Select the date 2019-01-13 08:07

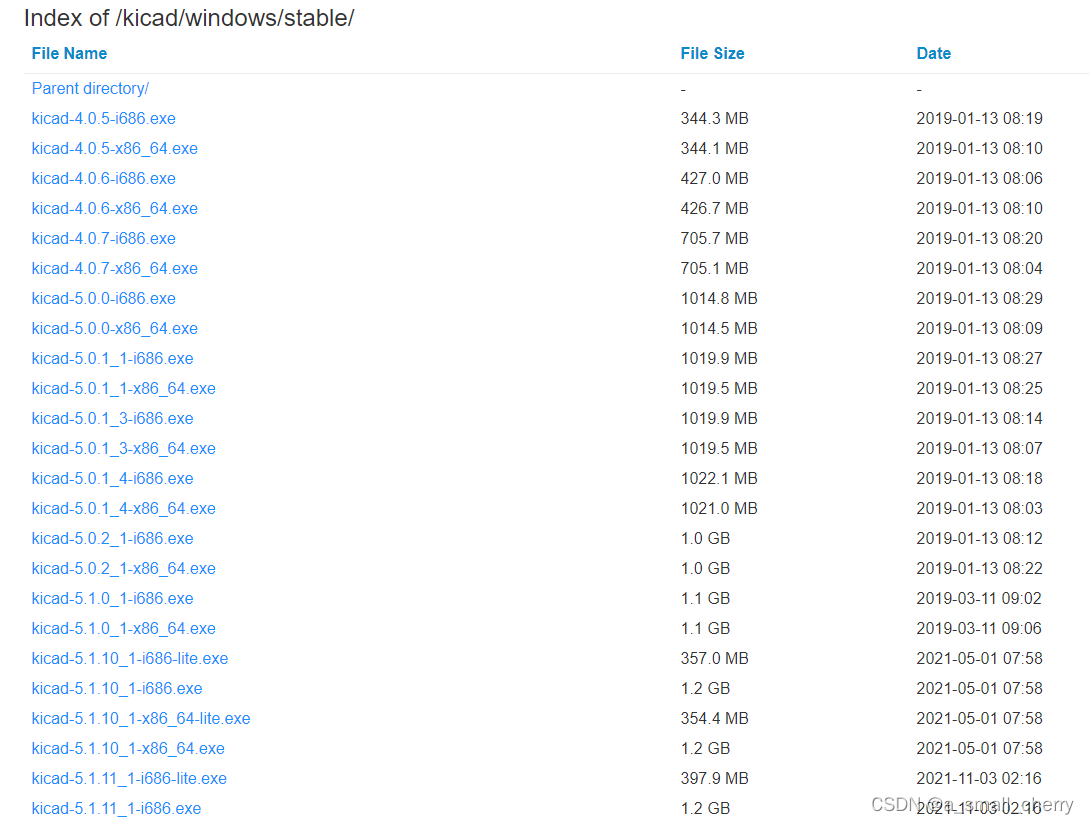(979, 448)
